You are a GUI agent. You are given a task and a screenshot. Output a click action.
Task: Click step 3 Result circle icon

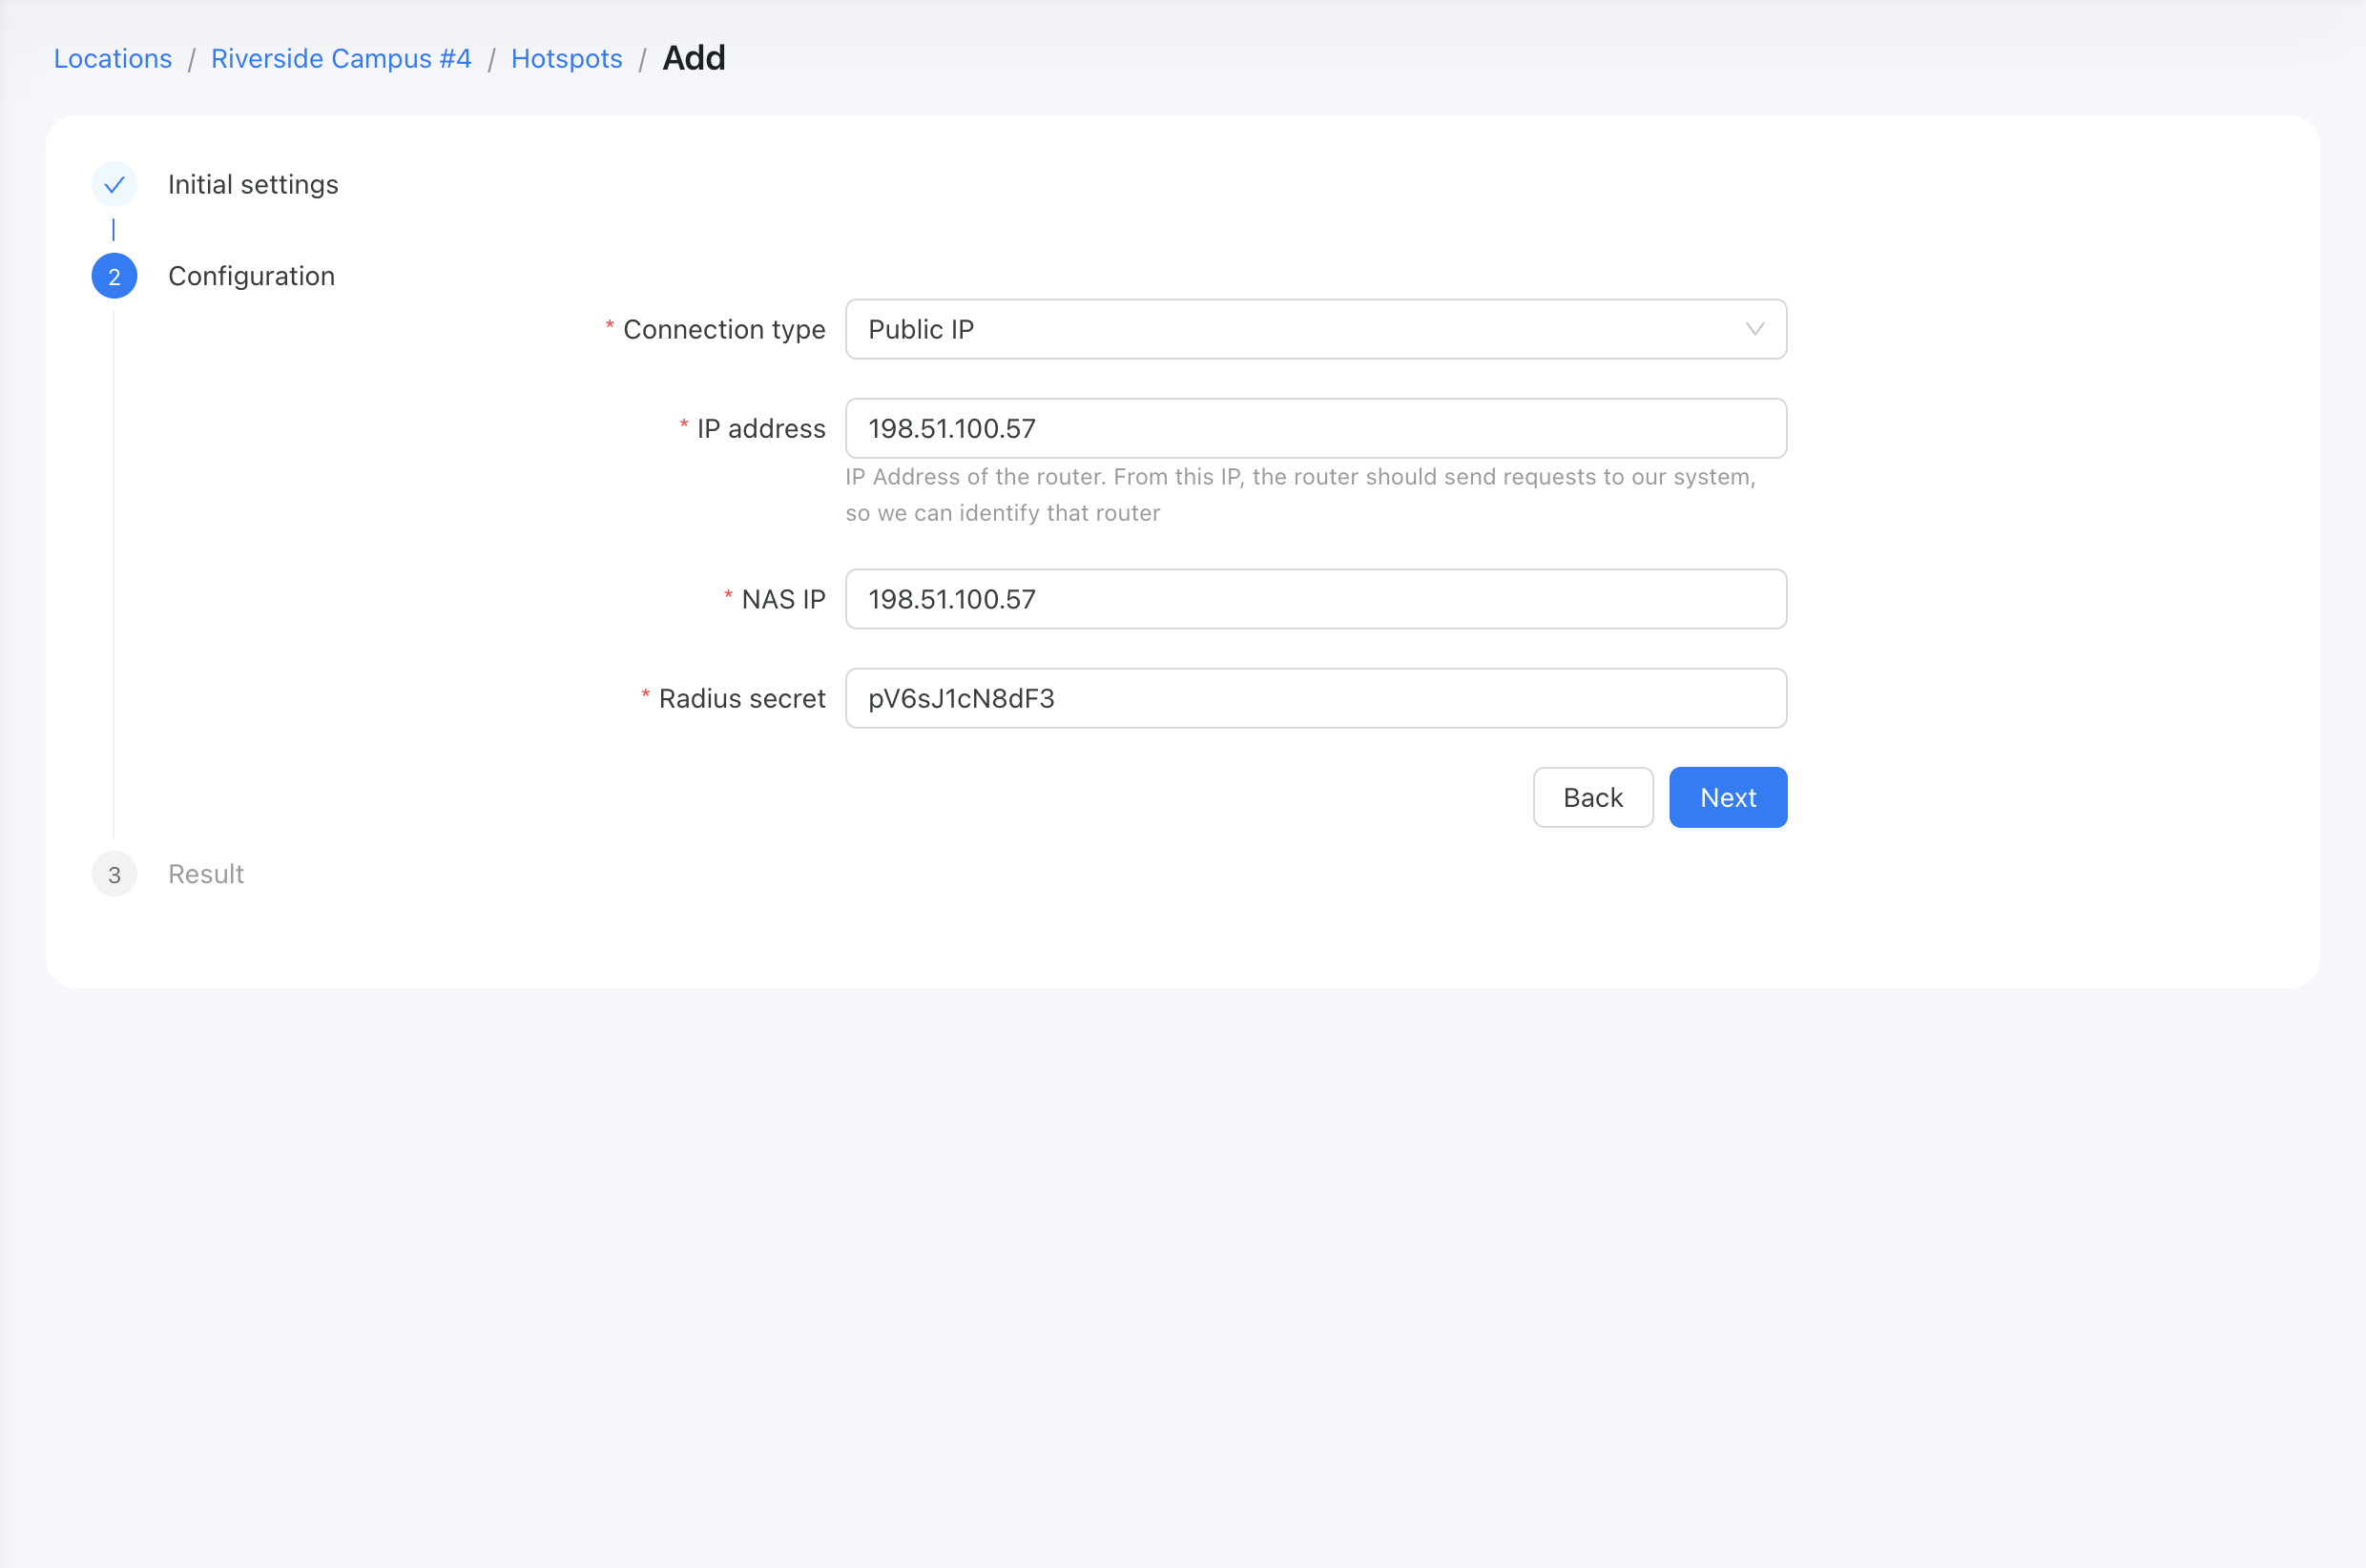point(114,874)
